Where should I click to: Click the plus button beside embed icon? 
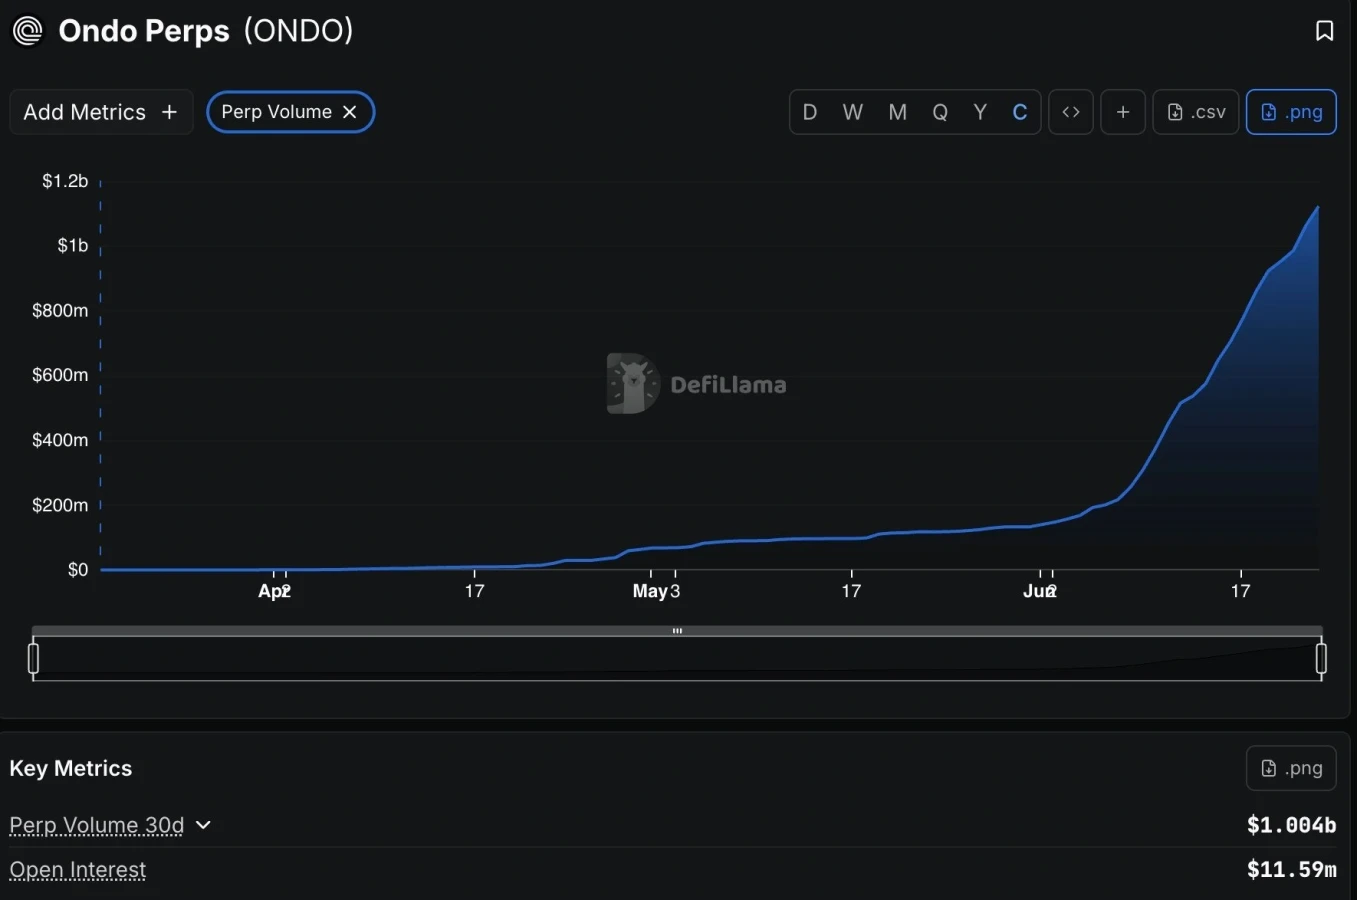click(1123, 112)
